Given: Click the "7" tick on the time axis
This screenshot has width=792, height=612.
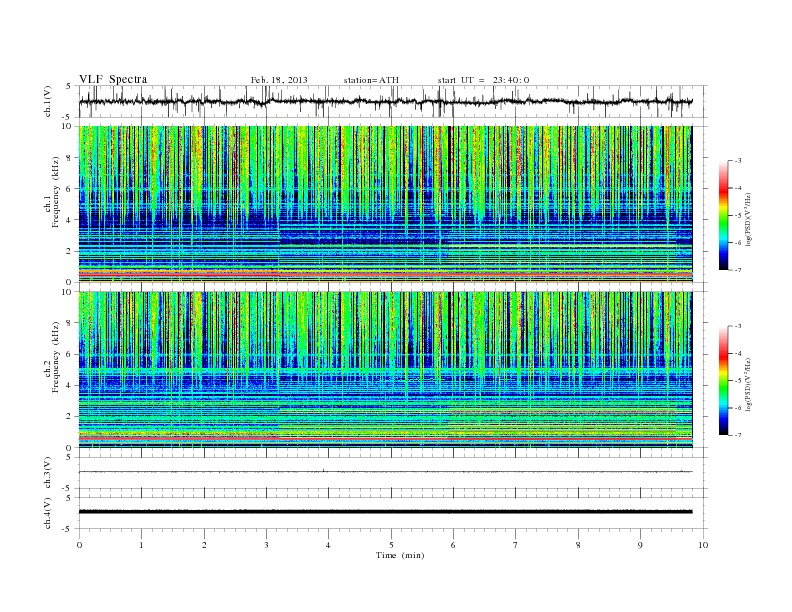Looking at the screenshot, I should click(516, 545).
